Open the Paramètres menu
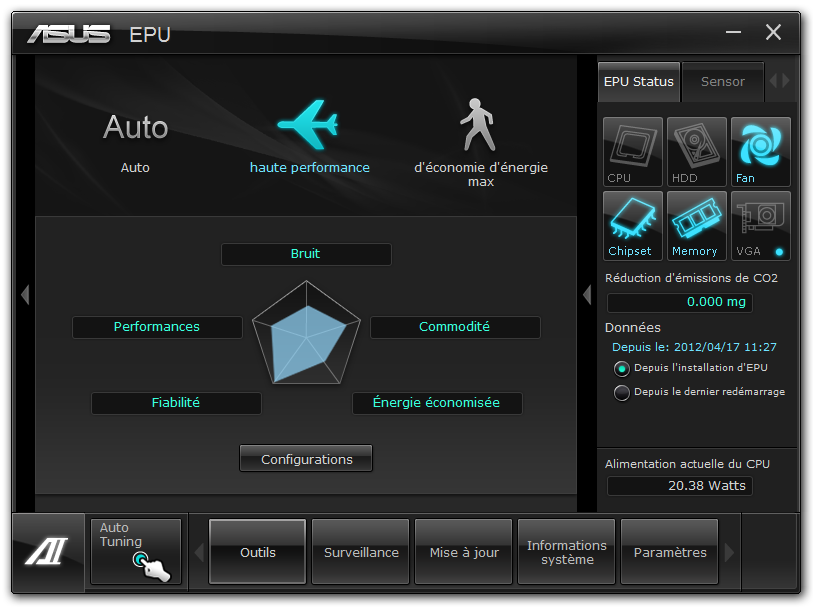This screenshot has height=607, width=813. pyautogui.click(x=669, y=552)
